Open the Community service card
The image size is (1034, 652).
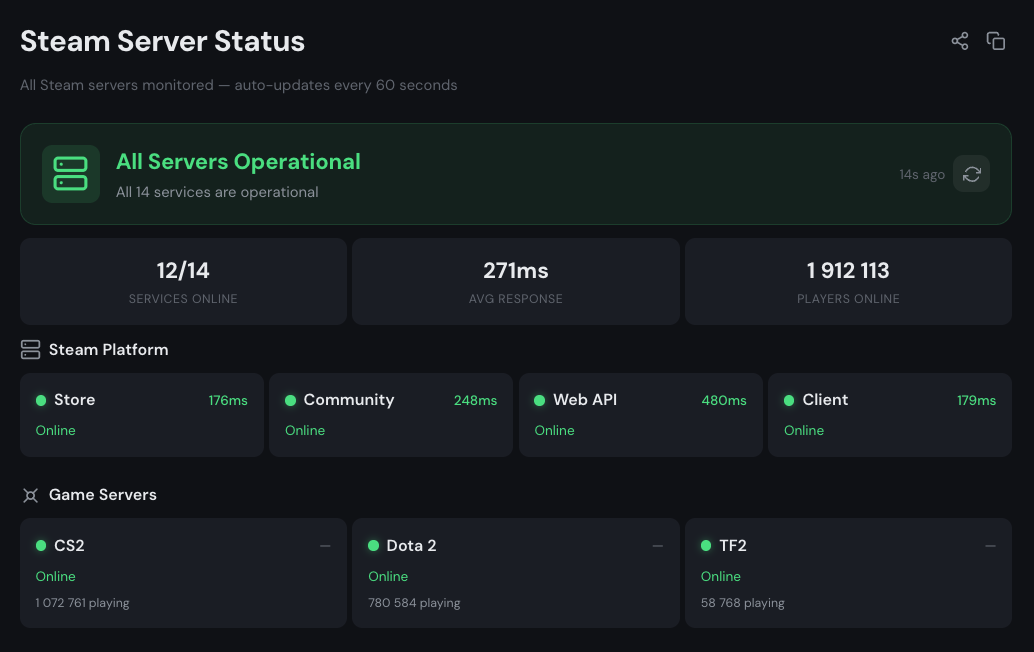point(391,415)
